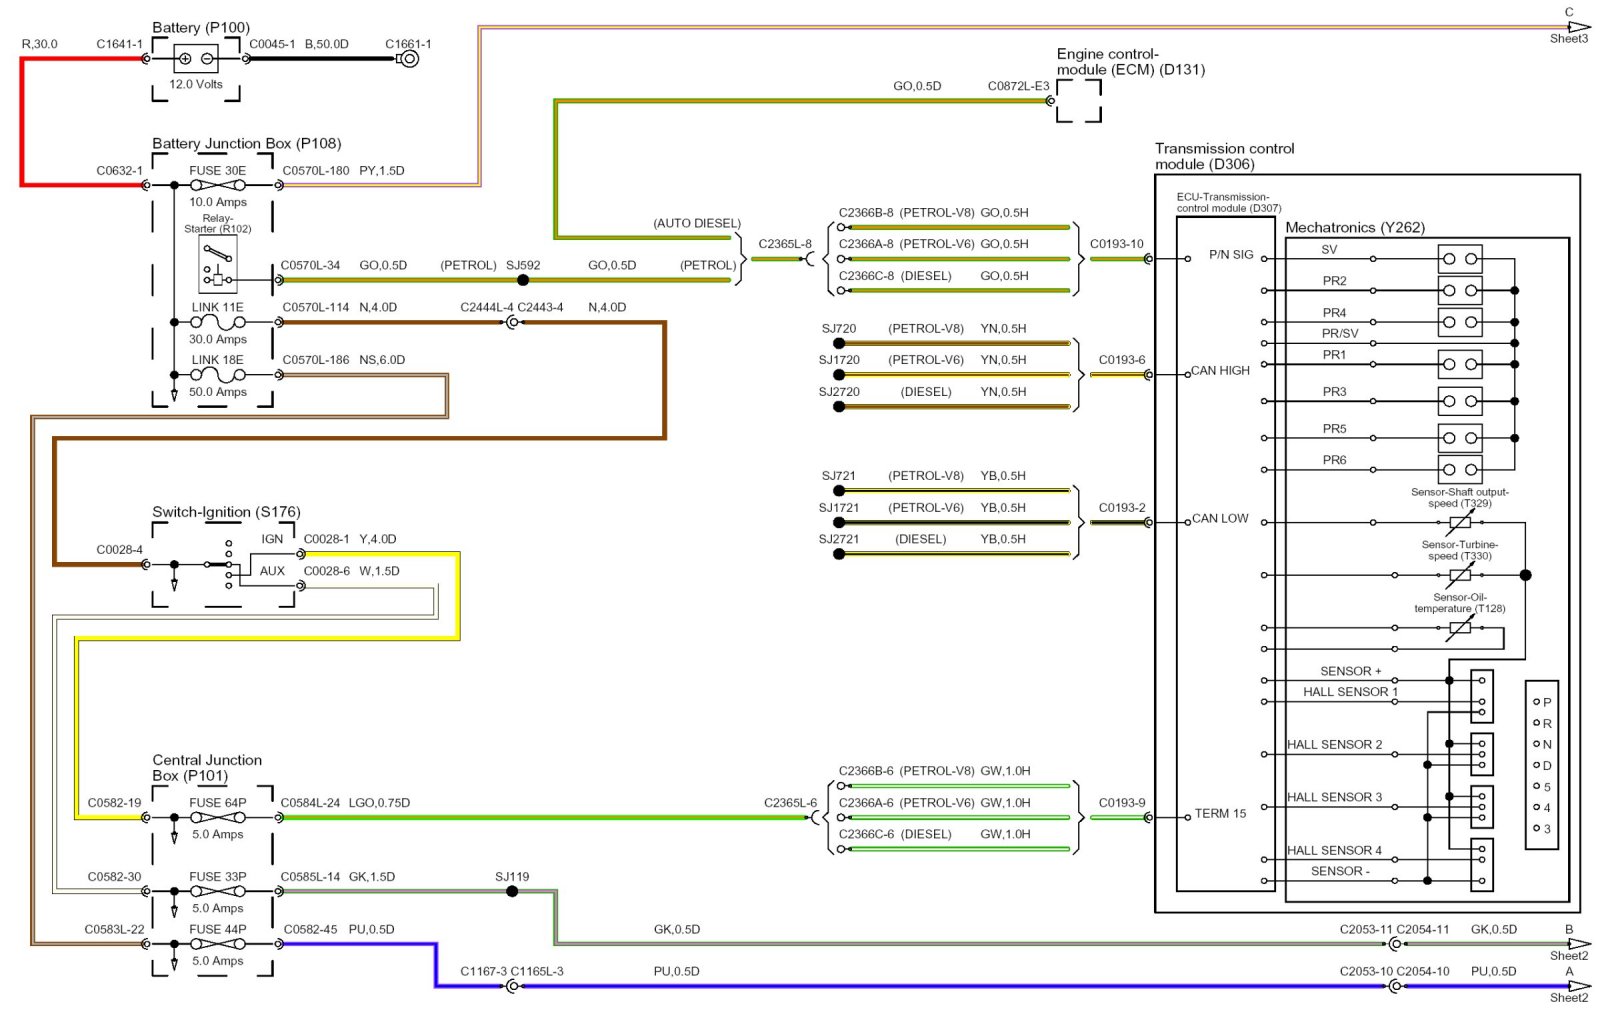Click the Relay-Starter (R102) relay symbol
This screenshot has height=1010, width=1600.
(x=218, y=265)
